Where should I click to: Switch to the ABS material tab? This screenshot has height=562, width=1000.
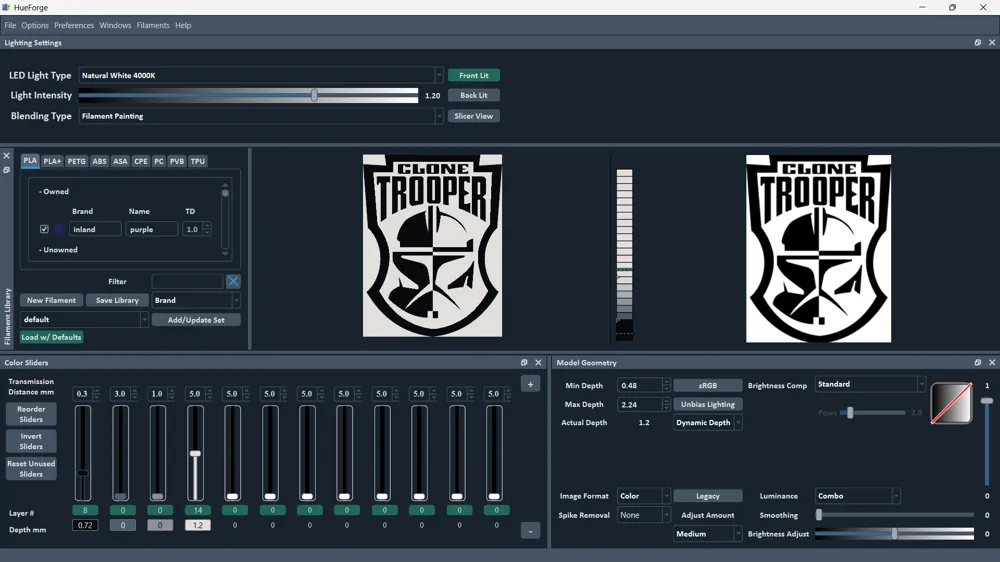[99, 161]
